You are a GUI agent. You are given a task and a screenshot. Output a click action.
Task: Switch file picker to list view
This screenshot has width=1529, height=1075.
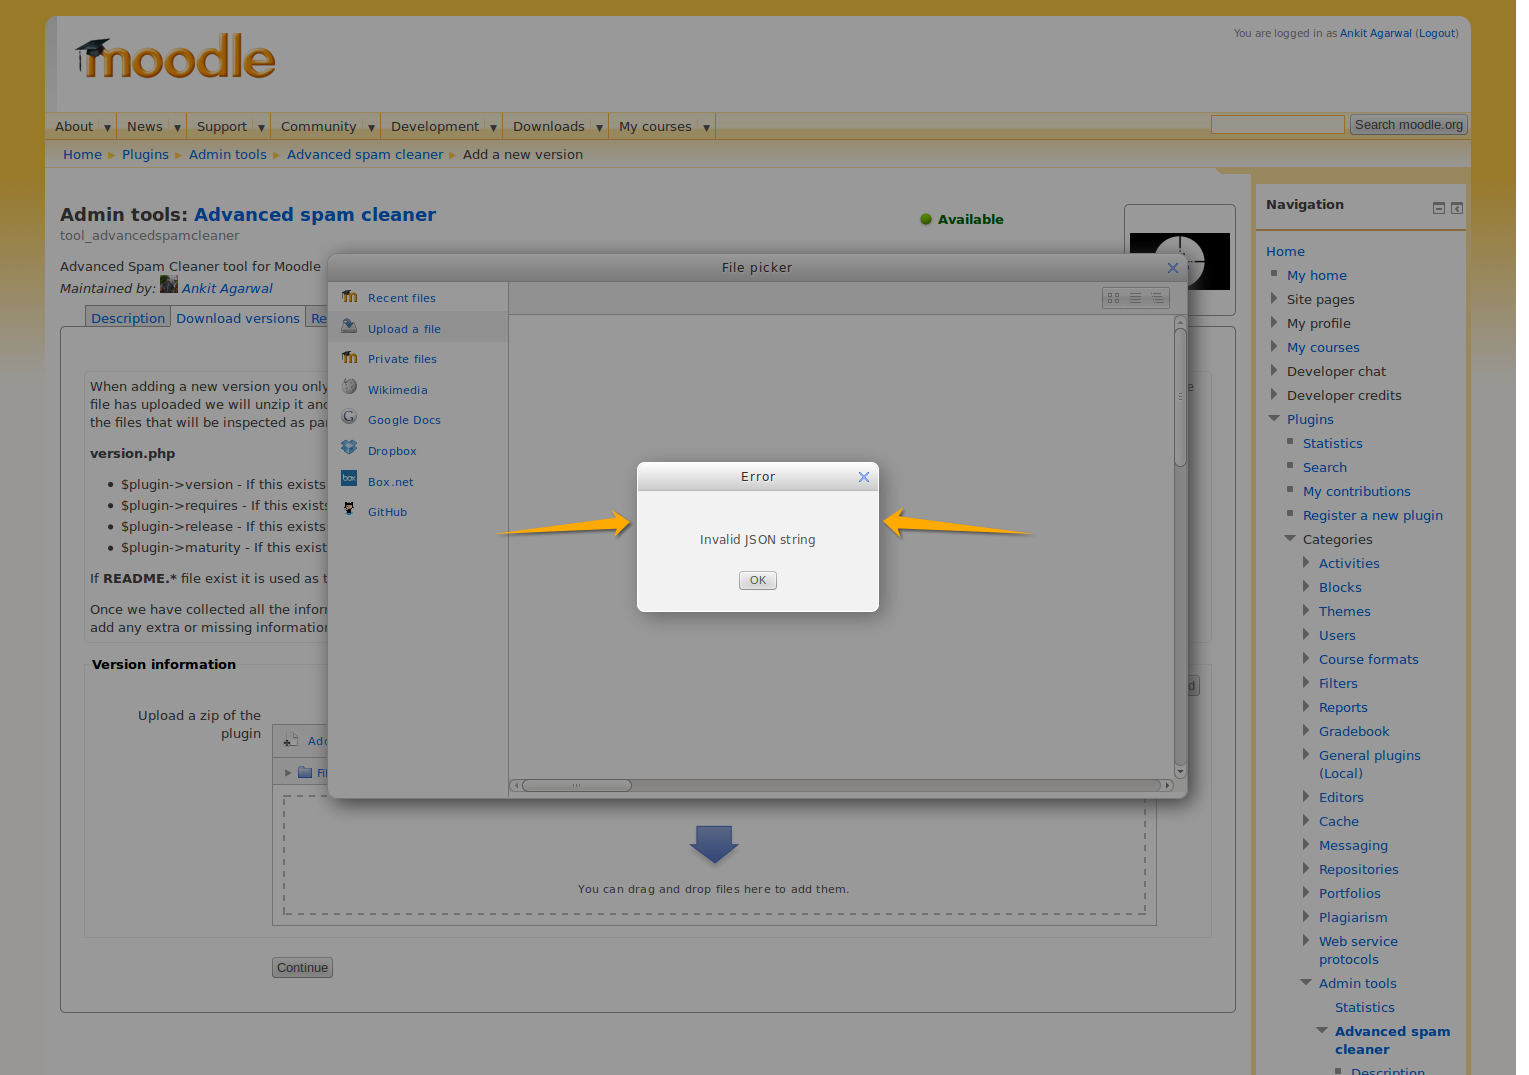[x=1135, y=298]
